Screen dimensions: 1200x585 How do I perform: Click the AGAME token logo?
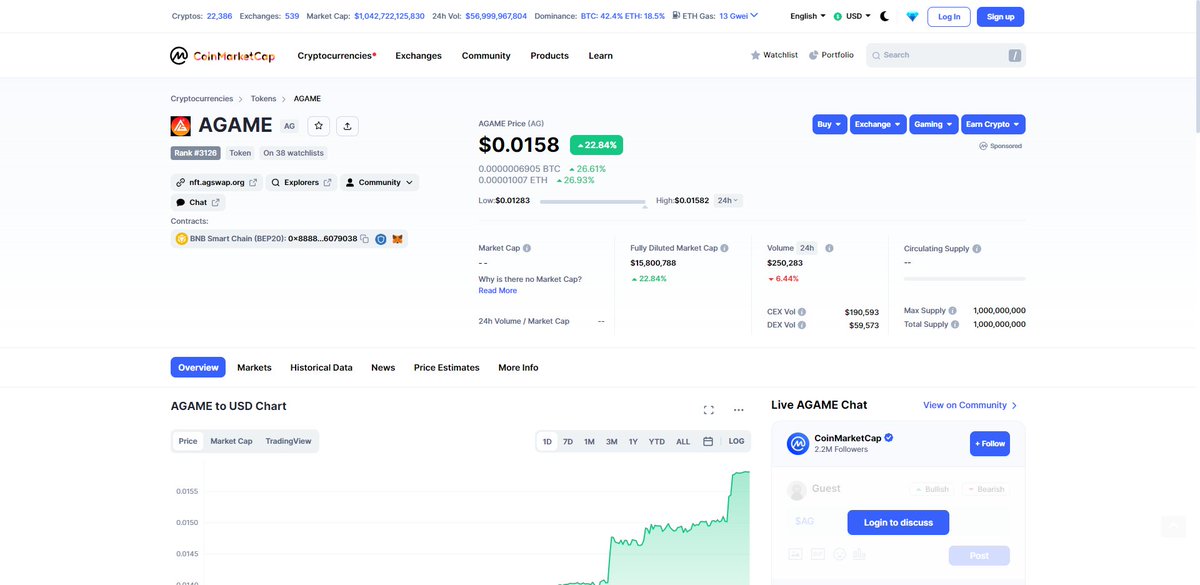pyautogui.click(x=180, y=126)
